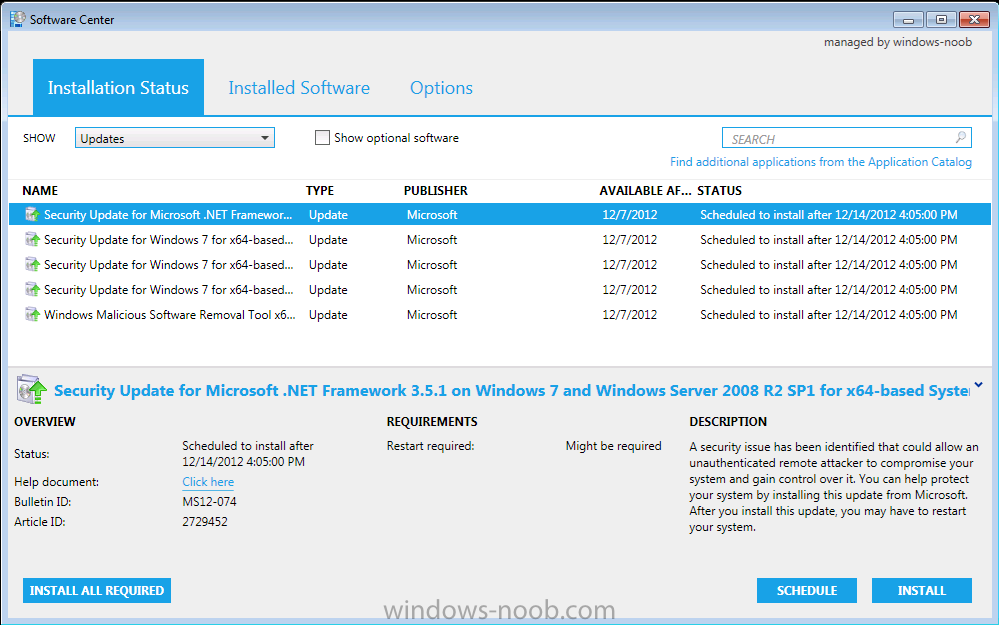Click the scheduled status in the .NET Framework row
Viewport: 999px width, 625px height.
click(828, 215)
